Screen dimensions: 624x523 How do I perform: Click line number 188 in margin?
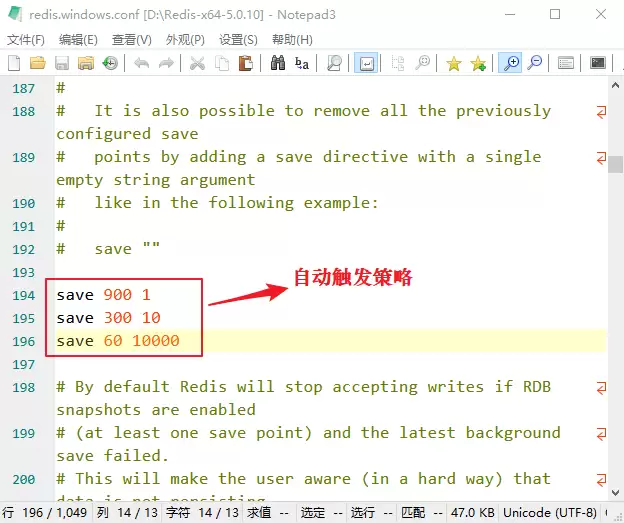(x=24, y=111)
